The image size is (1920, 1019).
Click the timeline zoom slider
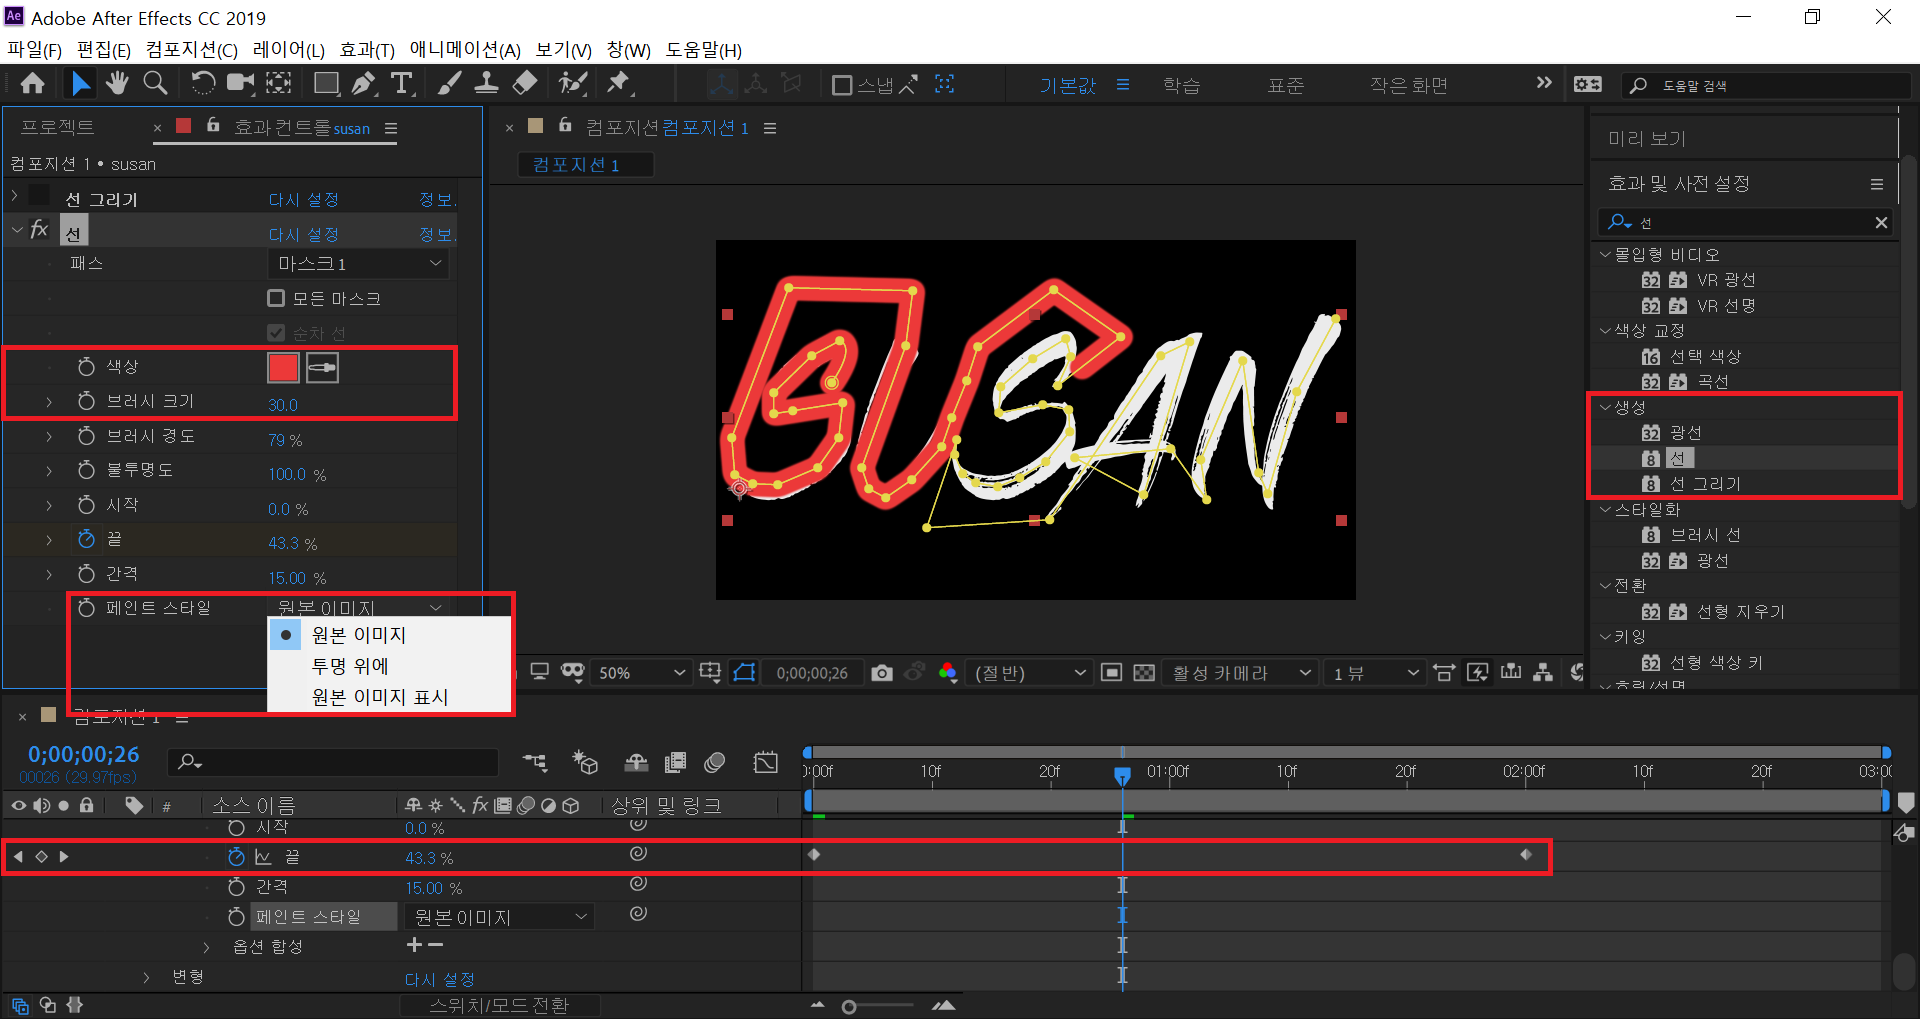pos(849,1006)
